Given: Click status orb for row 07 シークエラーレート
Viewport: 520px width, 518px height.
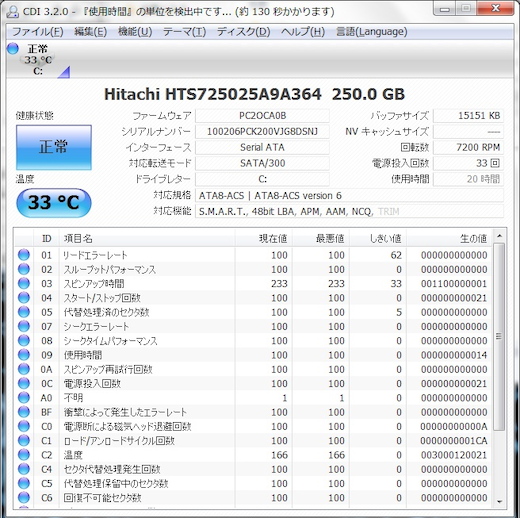Looking at the screenshot, I should 24,326.
